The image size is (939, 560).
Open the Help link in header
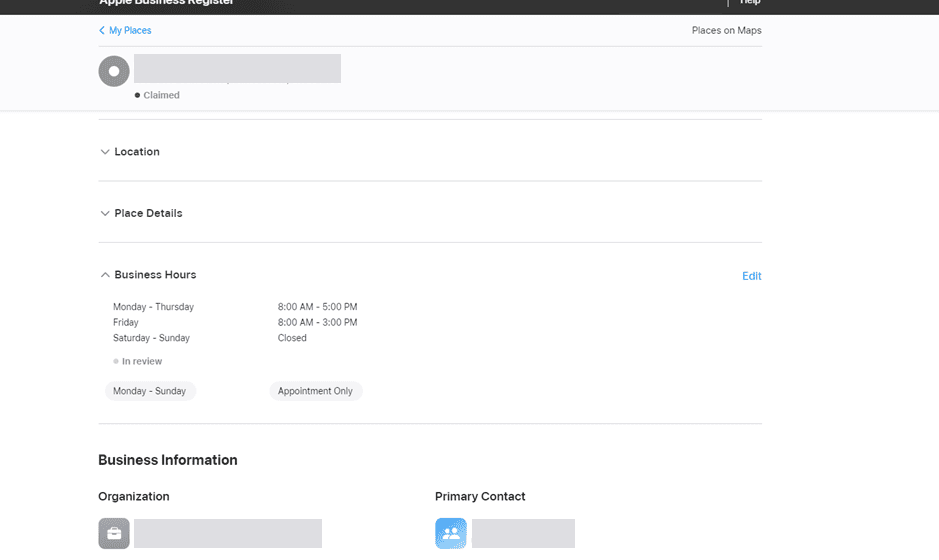click(750, 3)
